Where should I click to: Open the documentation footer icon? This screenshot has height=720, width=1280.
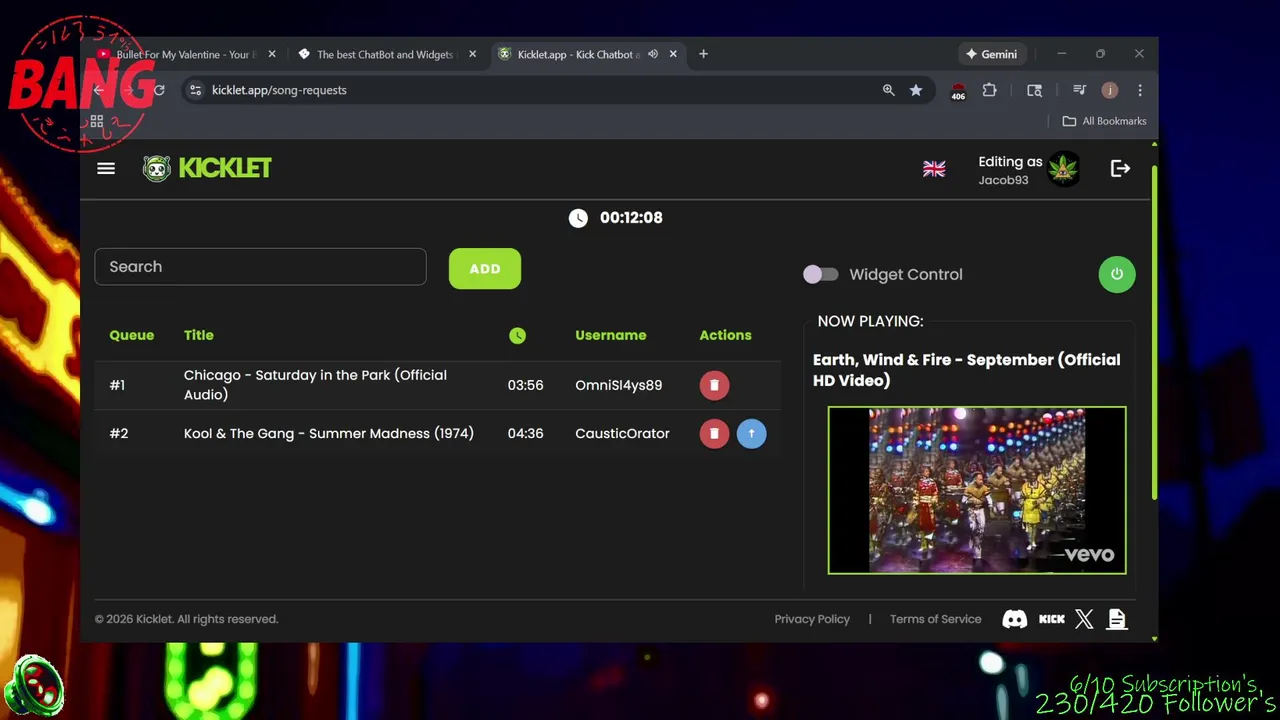pyautogui.click(x=1117, y=619)
